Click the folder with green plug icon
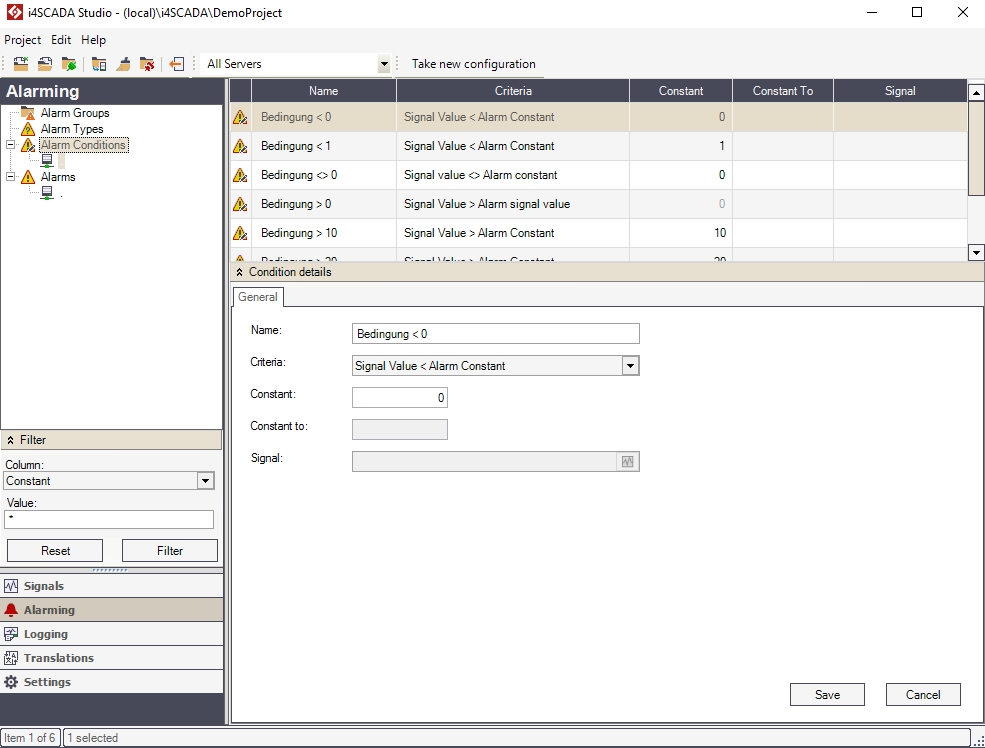The image size is (985, 748). (69, 64)
